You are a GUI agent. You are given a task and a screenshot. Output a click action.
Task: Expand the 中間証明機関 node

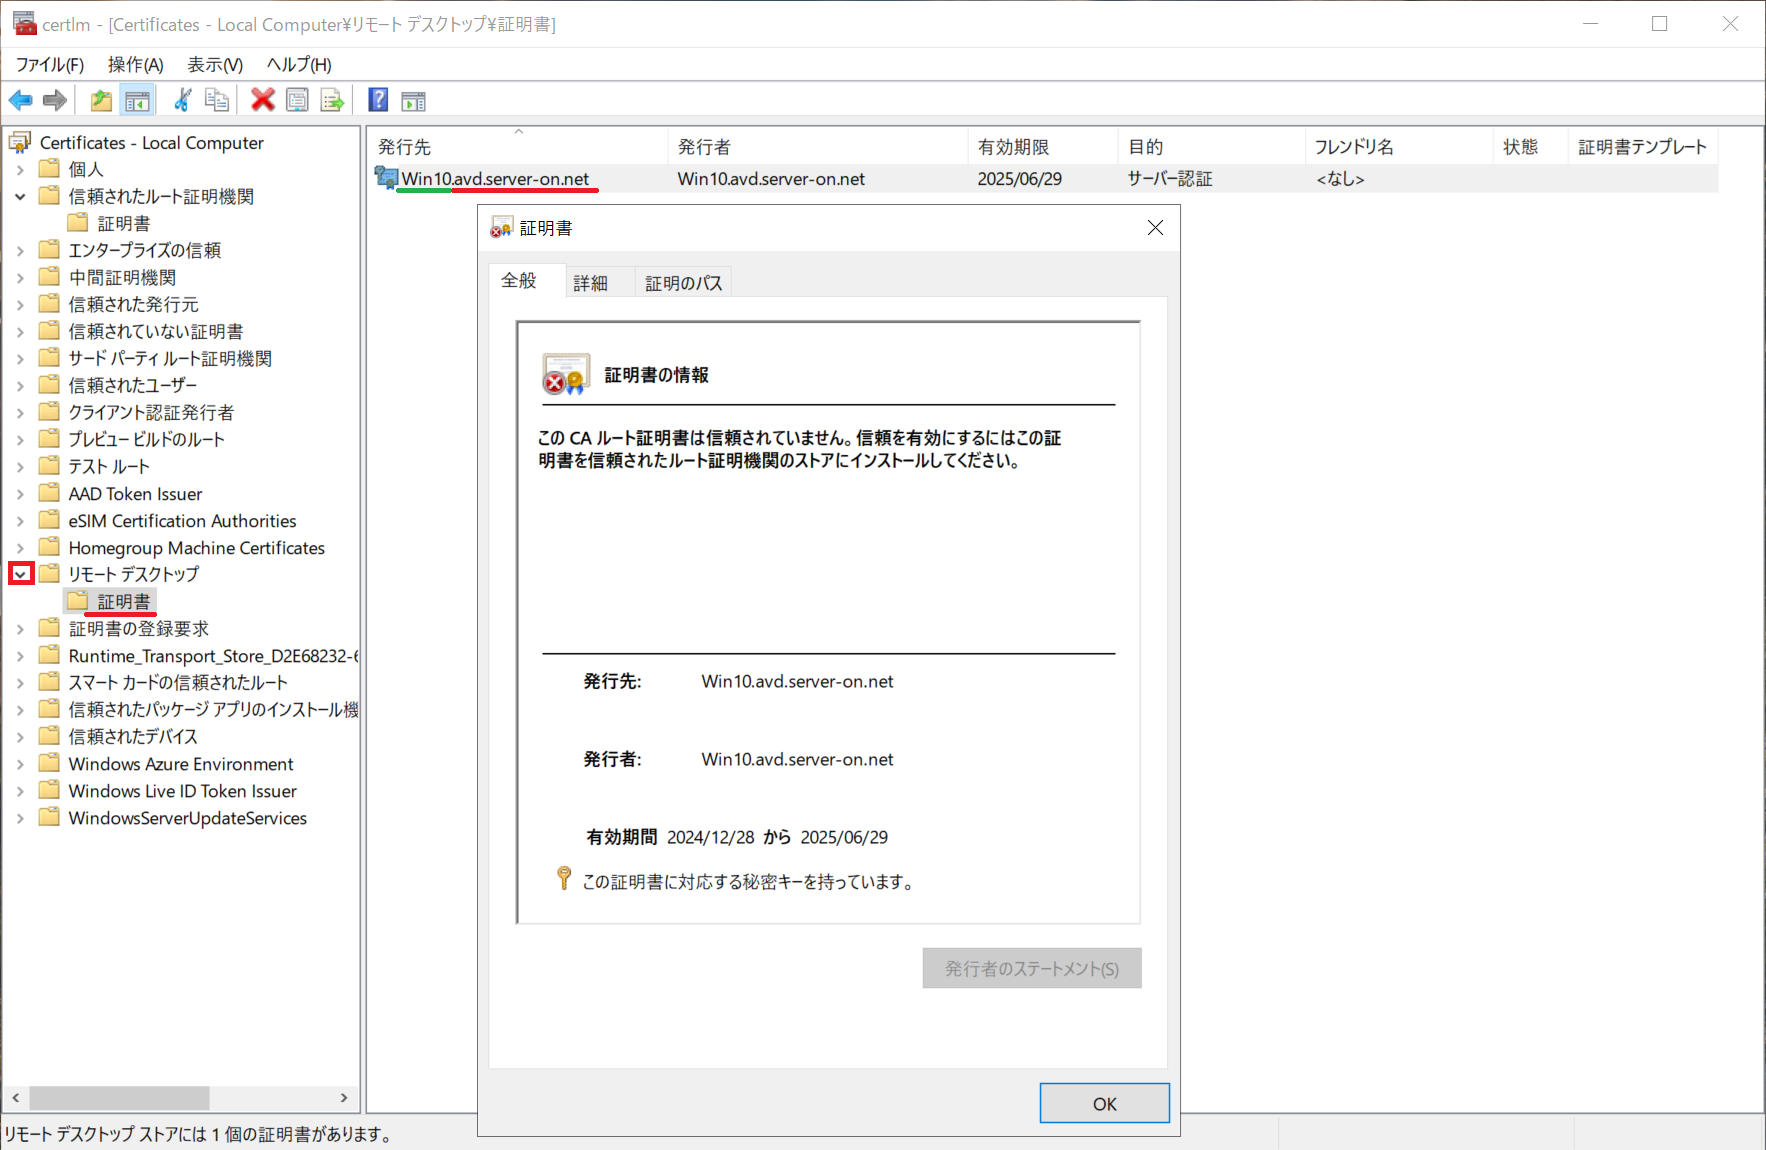click(x=20, y=278)
